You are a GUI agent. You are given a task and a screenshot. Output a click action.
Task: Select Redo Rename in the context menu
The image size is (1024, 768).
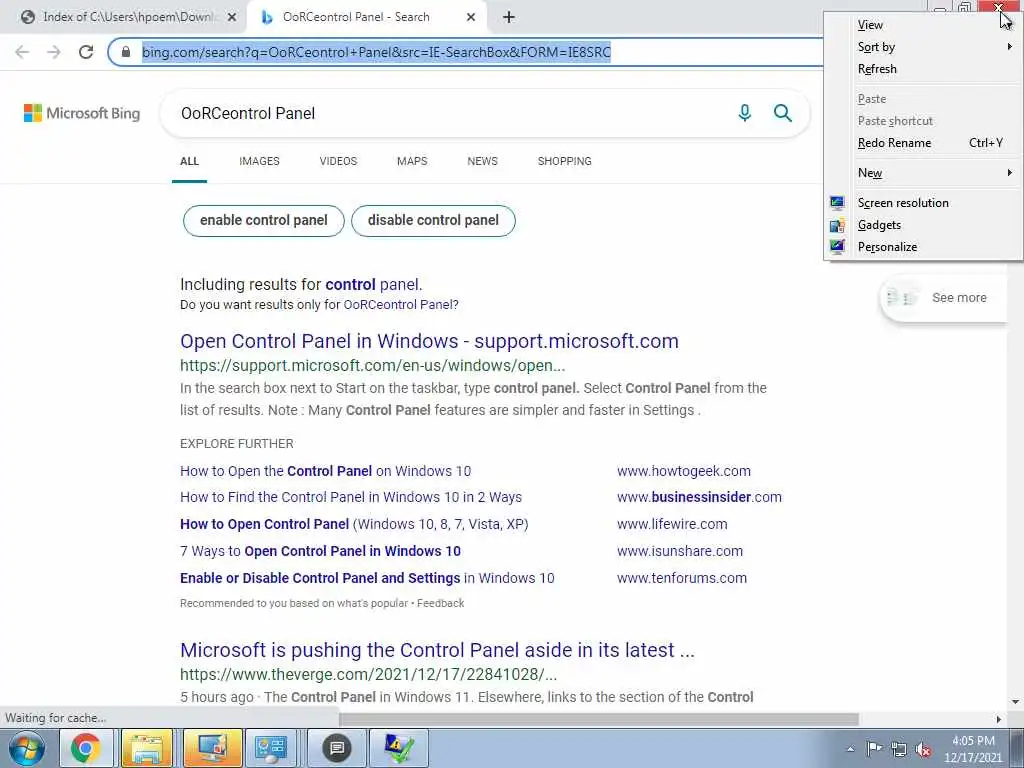point(923,142)
